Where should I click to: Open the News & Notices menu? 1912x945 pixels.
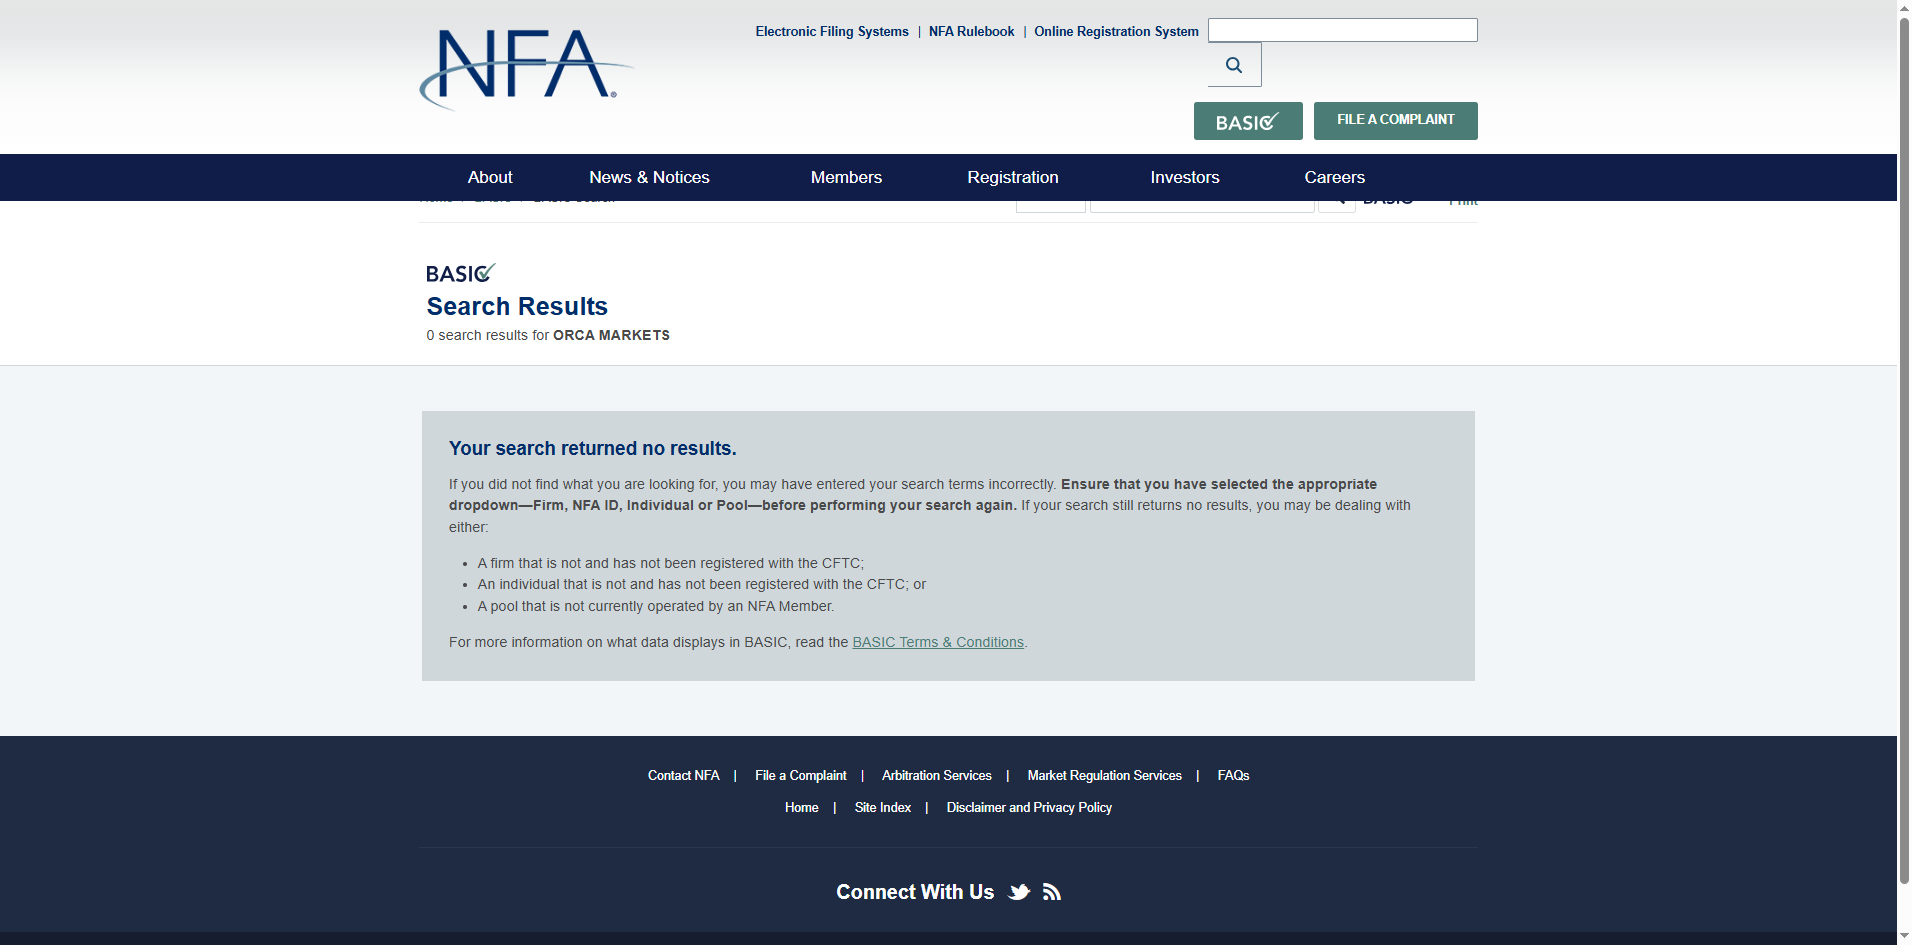(649, 177)
